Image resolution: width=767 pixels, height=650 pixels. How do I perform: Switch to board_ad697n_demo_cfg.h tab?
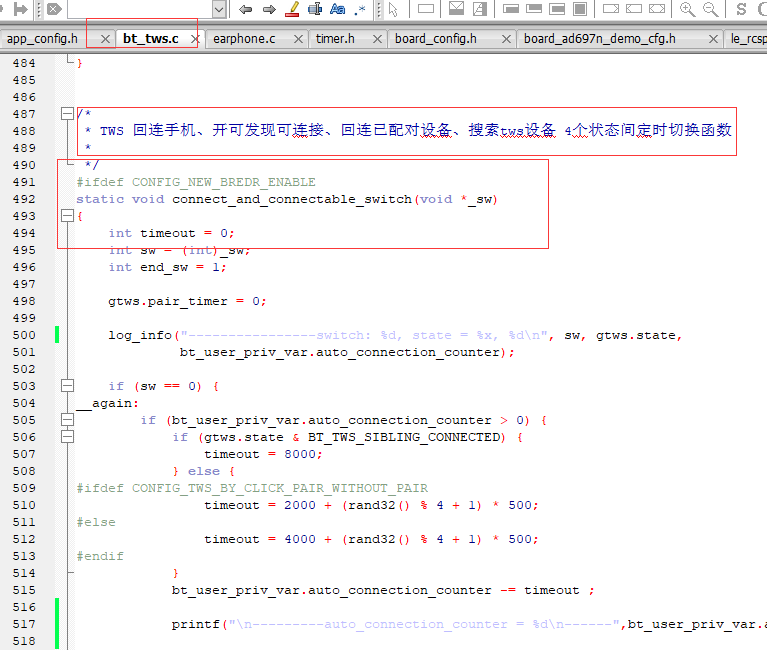tap(600, 39)
